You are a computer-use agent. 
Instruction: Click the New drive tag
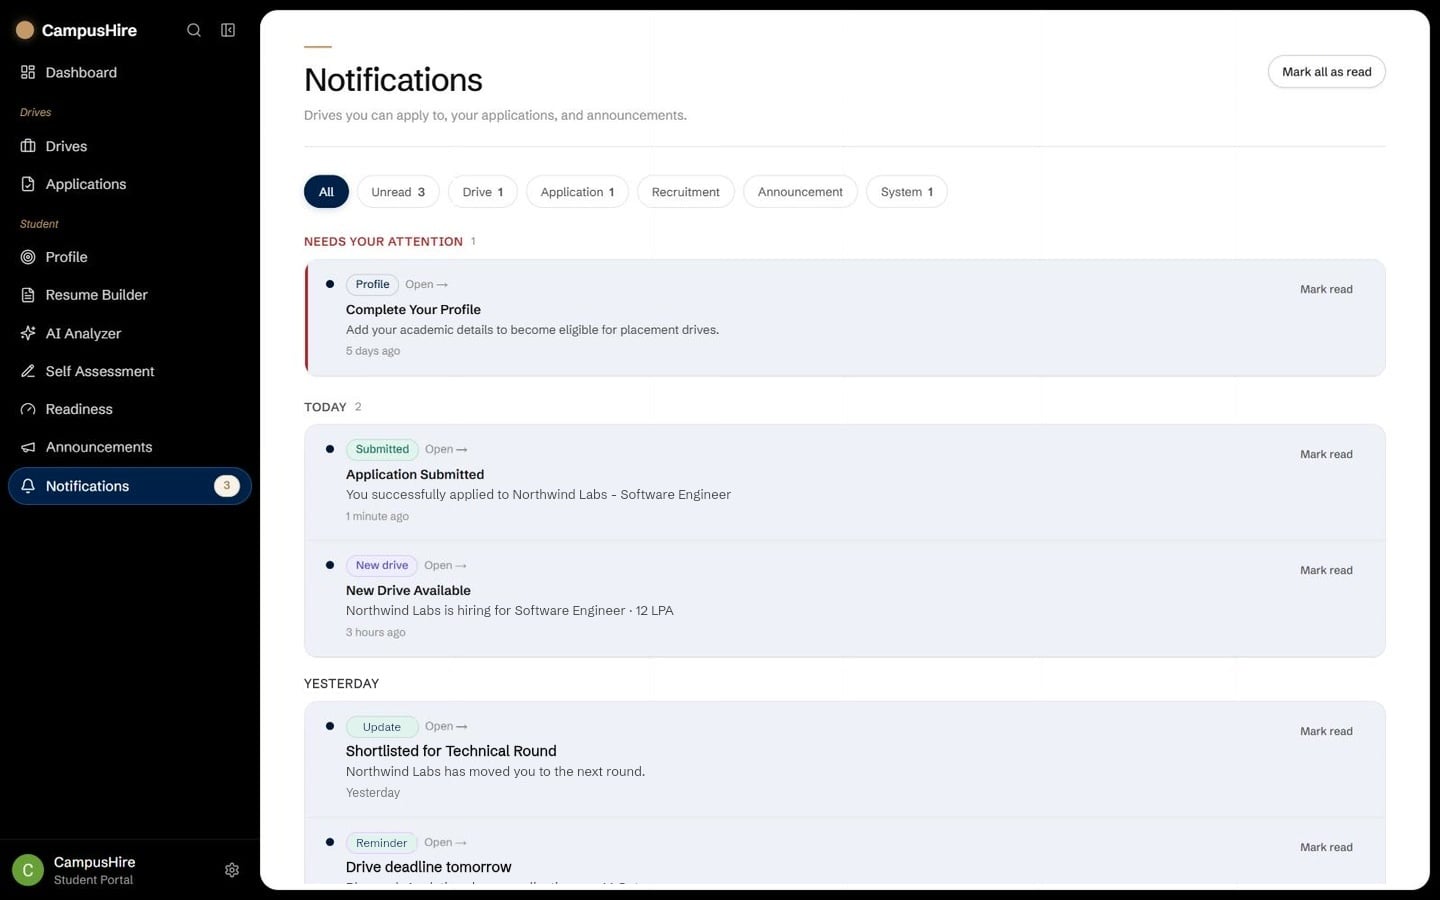click(382, 565)
